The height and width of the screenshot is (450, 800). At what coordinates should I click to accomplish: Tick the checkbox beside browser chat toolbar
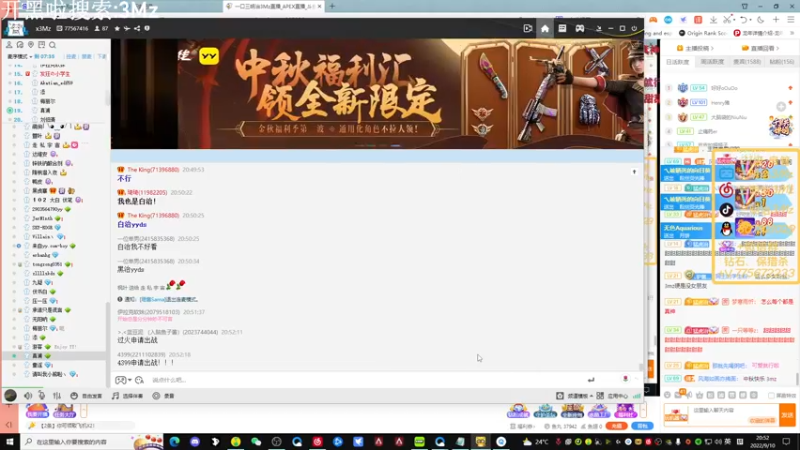(x=771, y=395)
